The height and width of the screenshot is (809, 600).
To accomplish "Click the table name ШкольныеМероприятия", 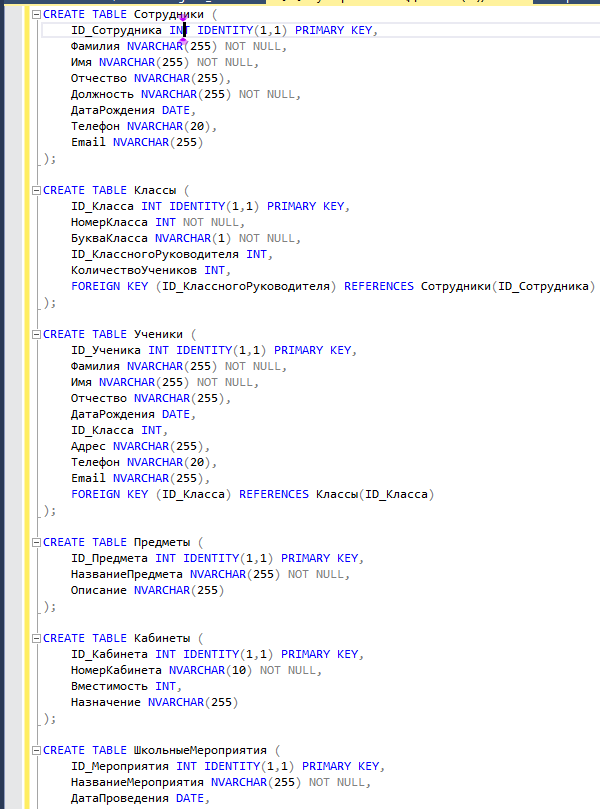I will click(200, 750).
